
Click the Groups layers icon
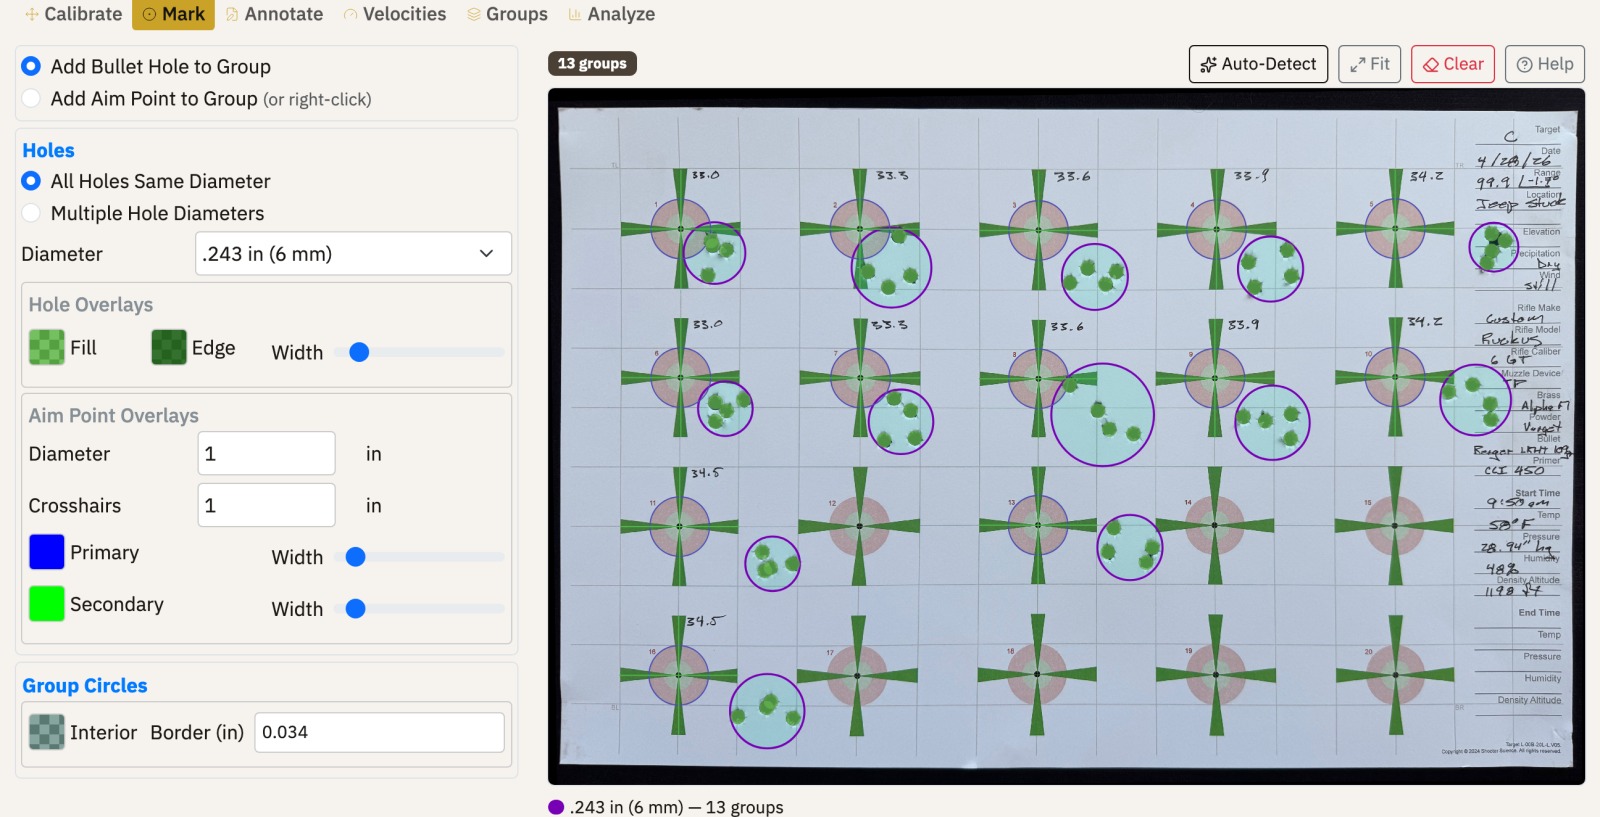[474, 15]
